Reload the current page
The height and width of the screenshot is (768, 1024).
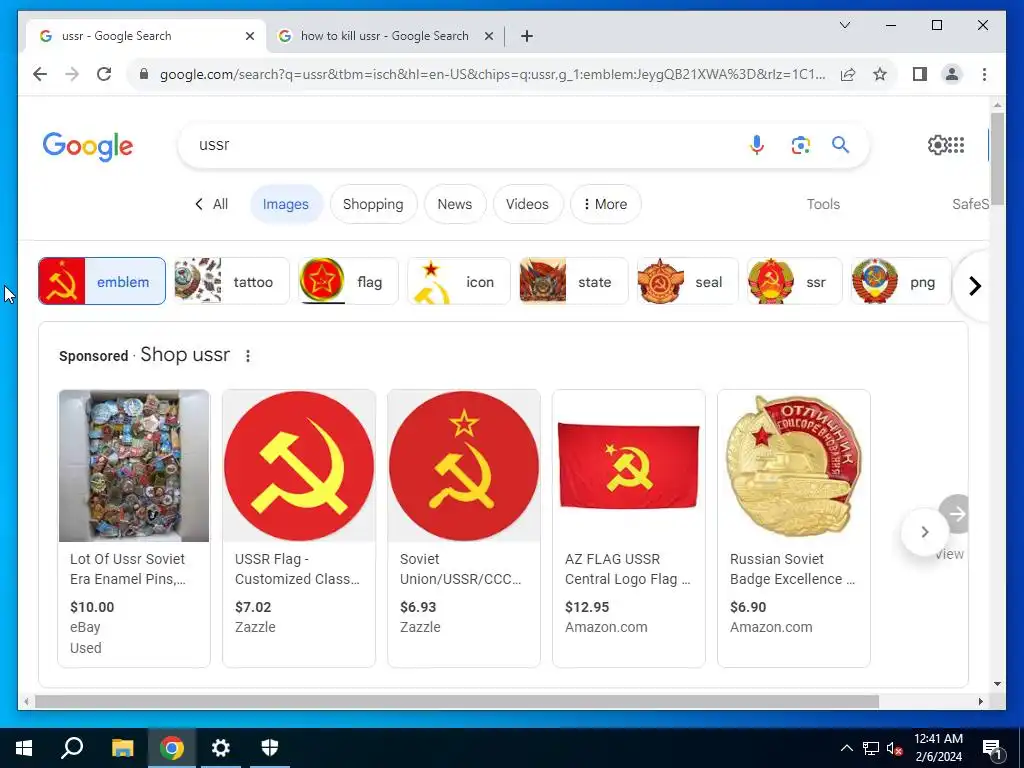pos(104,74)
